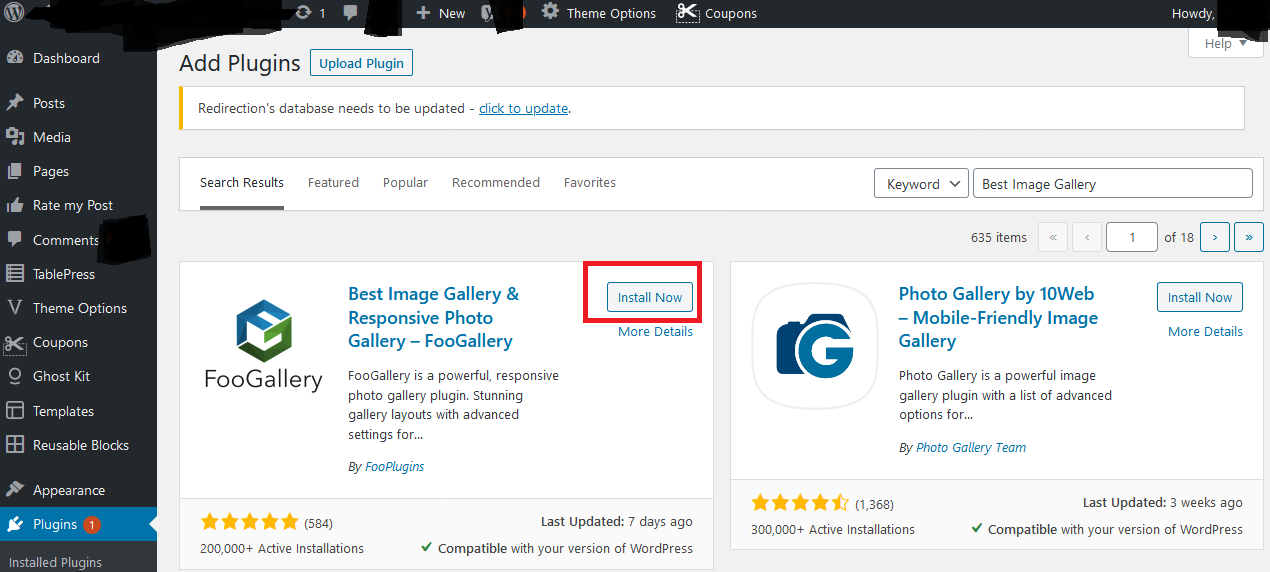Click the TablePress table icon
1270x572 pixels.
[15, 274]
